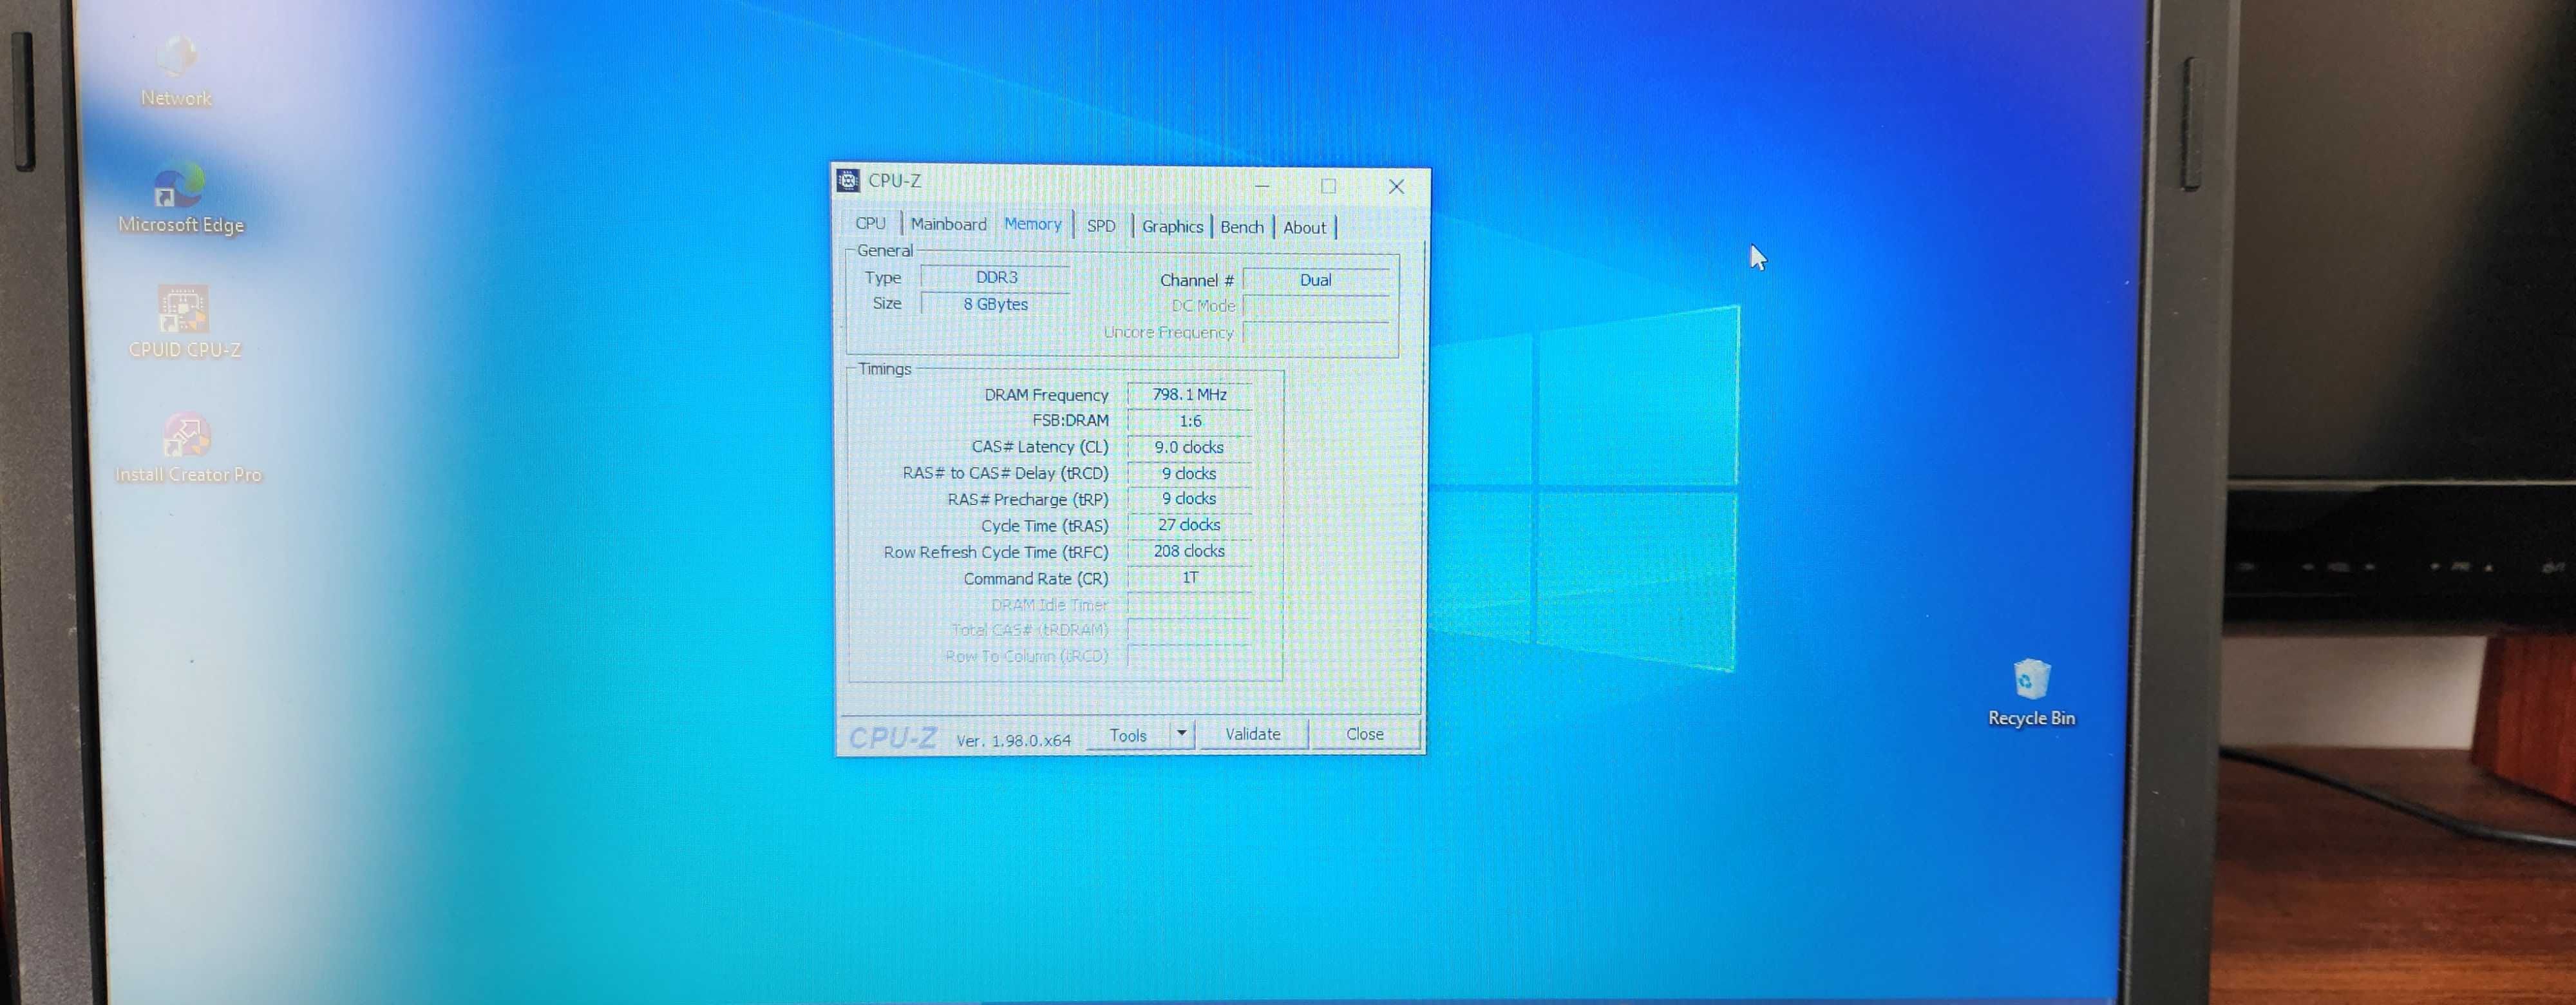Open the Recycle Bin icon

(2031, 692)
